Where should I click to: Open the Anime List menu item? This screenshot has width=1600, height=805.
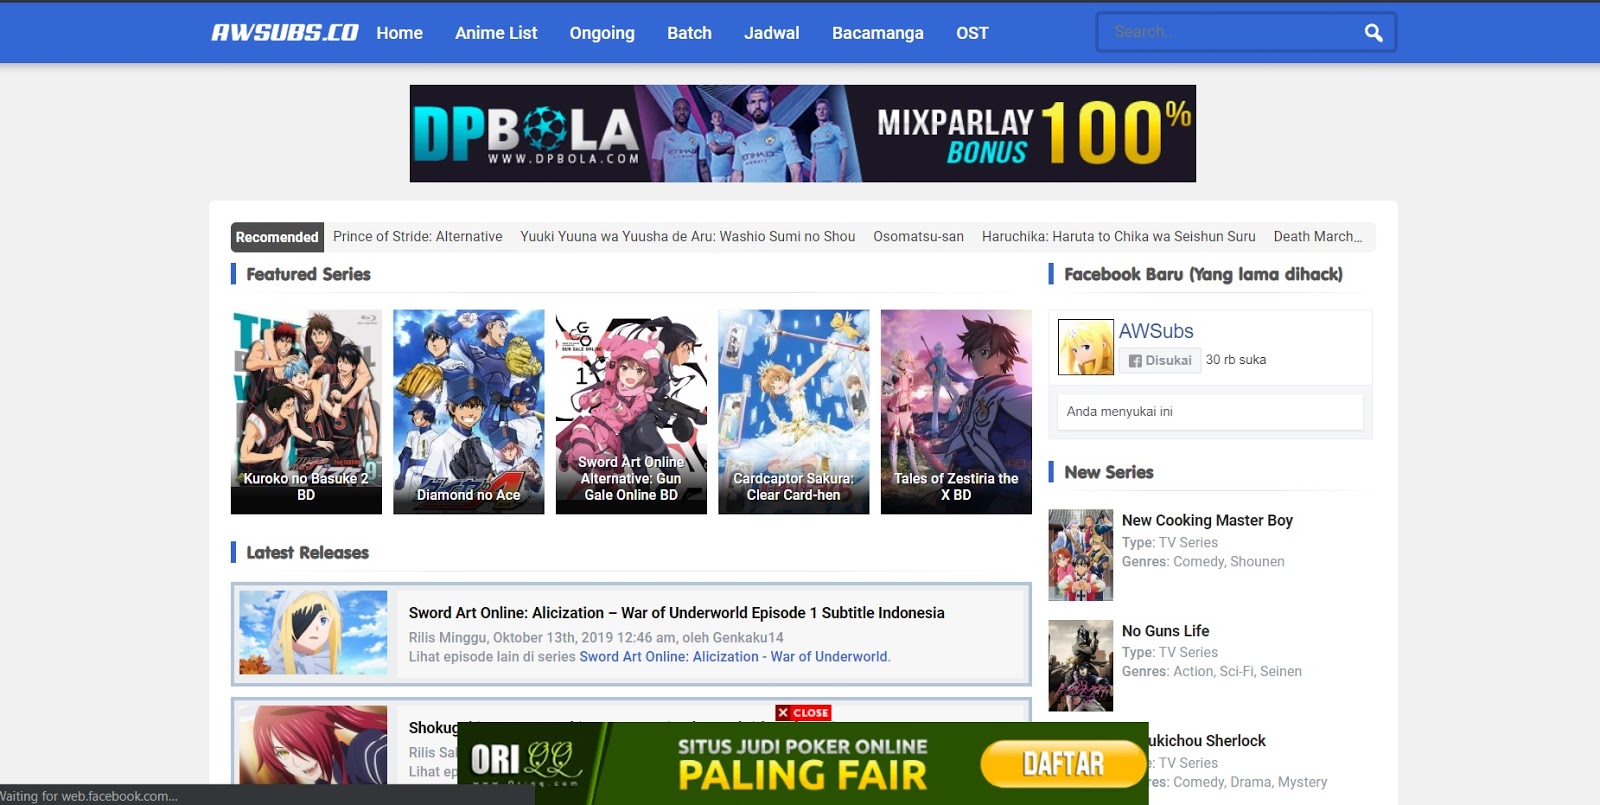pos(496,33)
